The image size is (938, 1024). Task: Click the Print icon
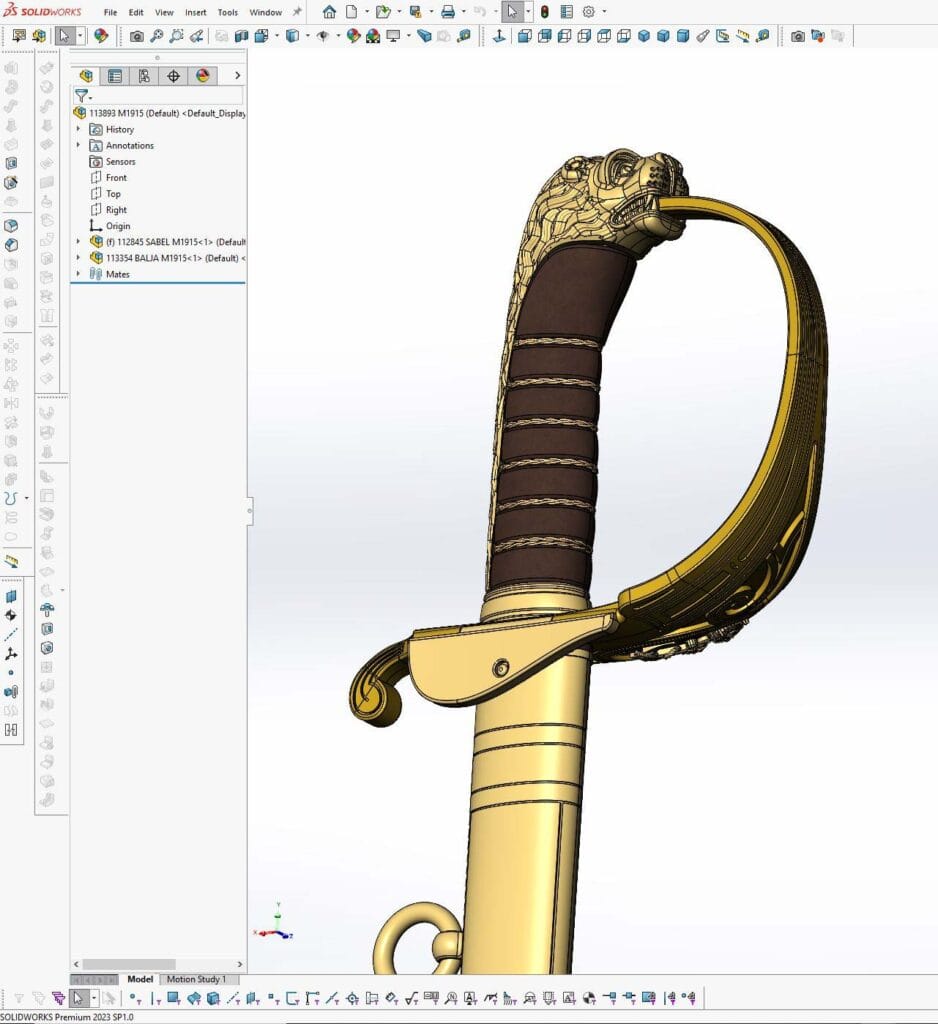coord(448,12)
